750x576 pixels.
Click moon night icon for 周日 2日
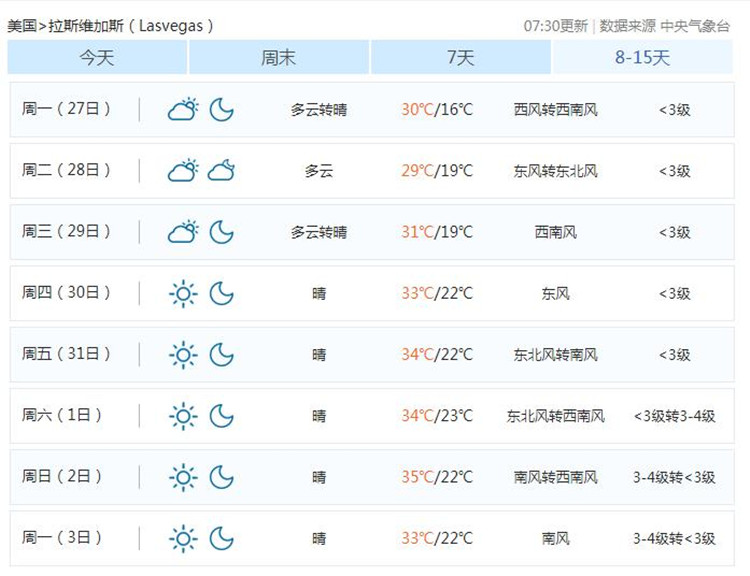(x=221, y=477)
